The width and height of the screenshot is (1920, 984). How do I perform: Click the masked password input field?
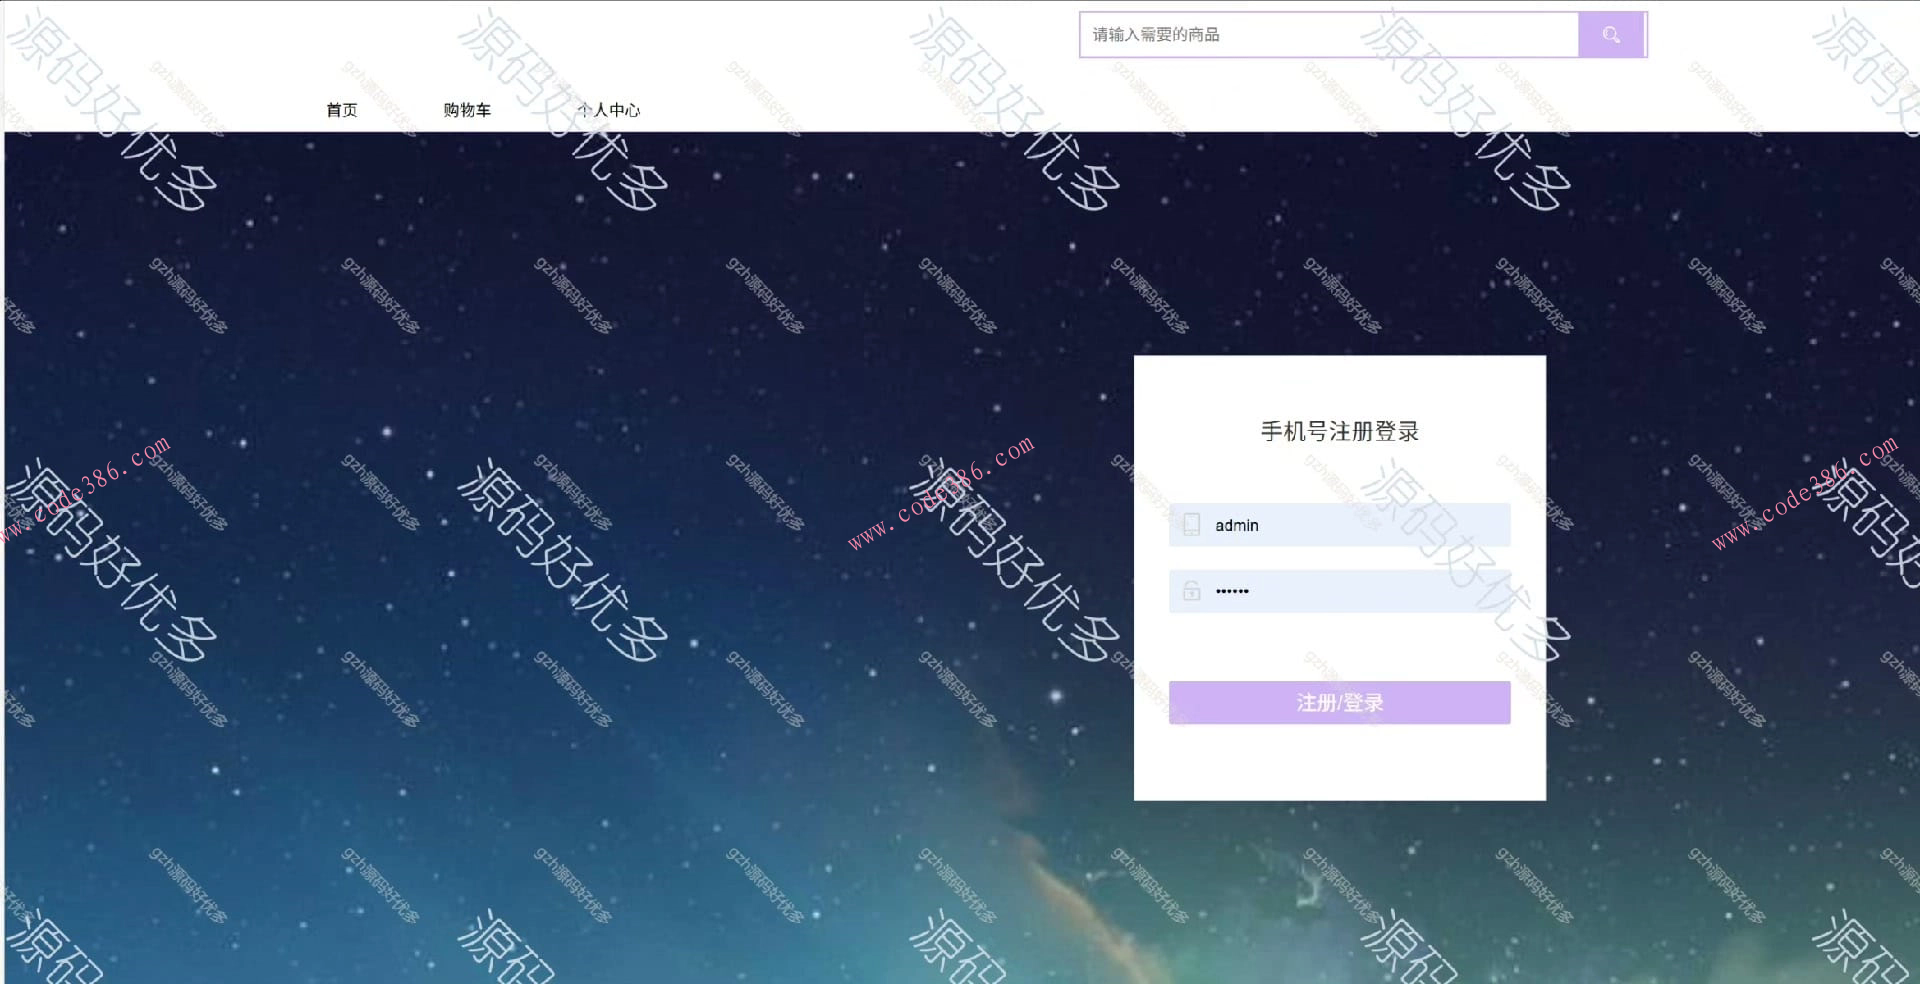tap(1340, 591)
